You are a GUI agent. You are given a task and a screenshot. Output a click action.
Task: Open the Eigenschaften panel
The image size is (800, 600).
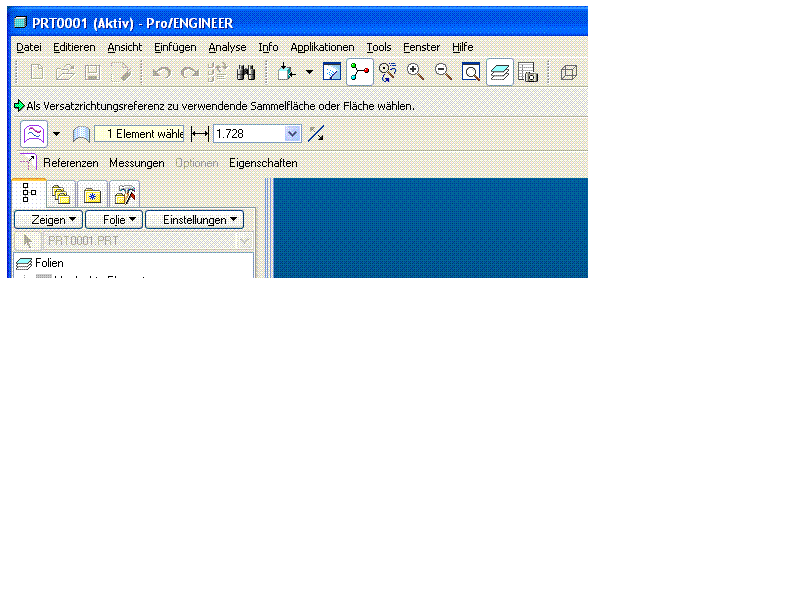click(263, 163)
